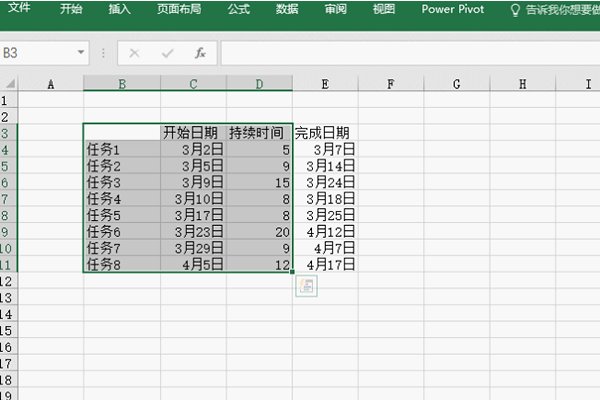Select the 任务2 cell
This screenshot has height=400, width=600.
click(x=122, y=166)
